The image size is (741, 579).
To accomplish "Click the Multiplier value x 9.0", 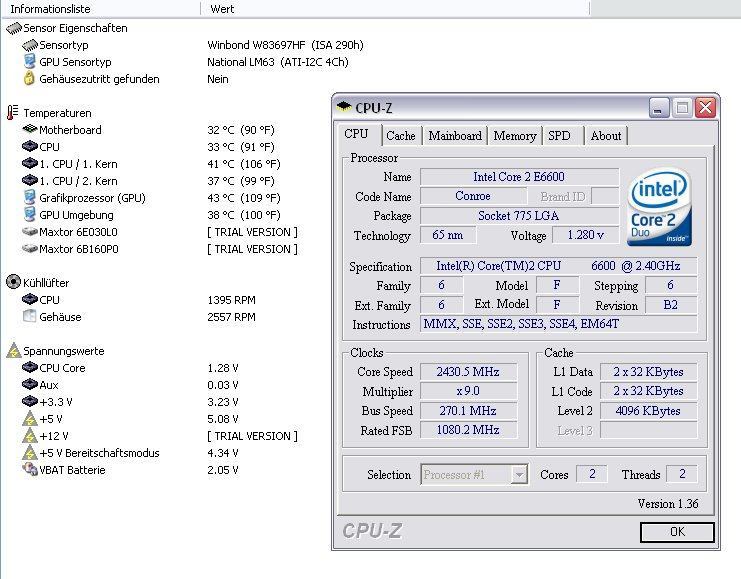I will tap(468, 391).
